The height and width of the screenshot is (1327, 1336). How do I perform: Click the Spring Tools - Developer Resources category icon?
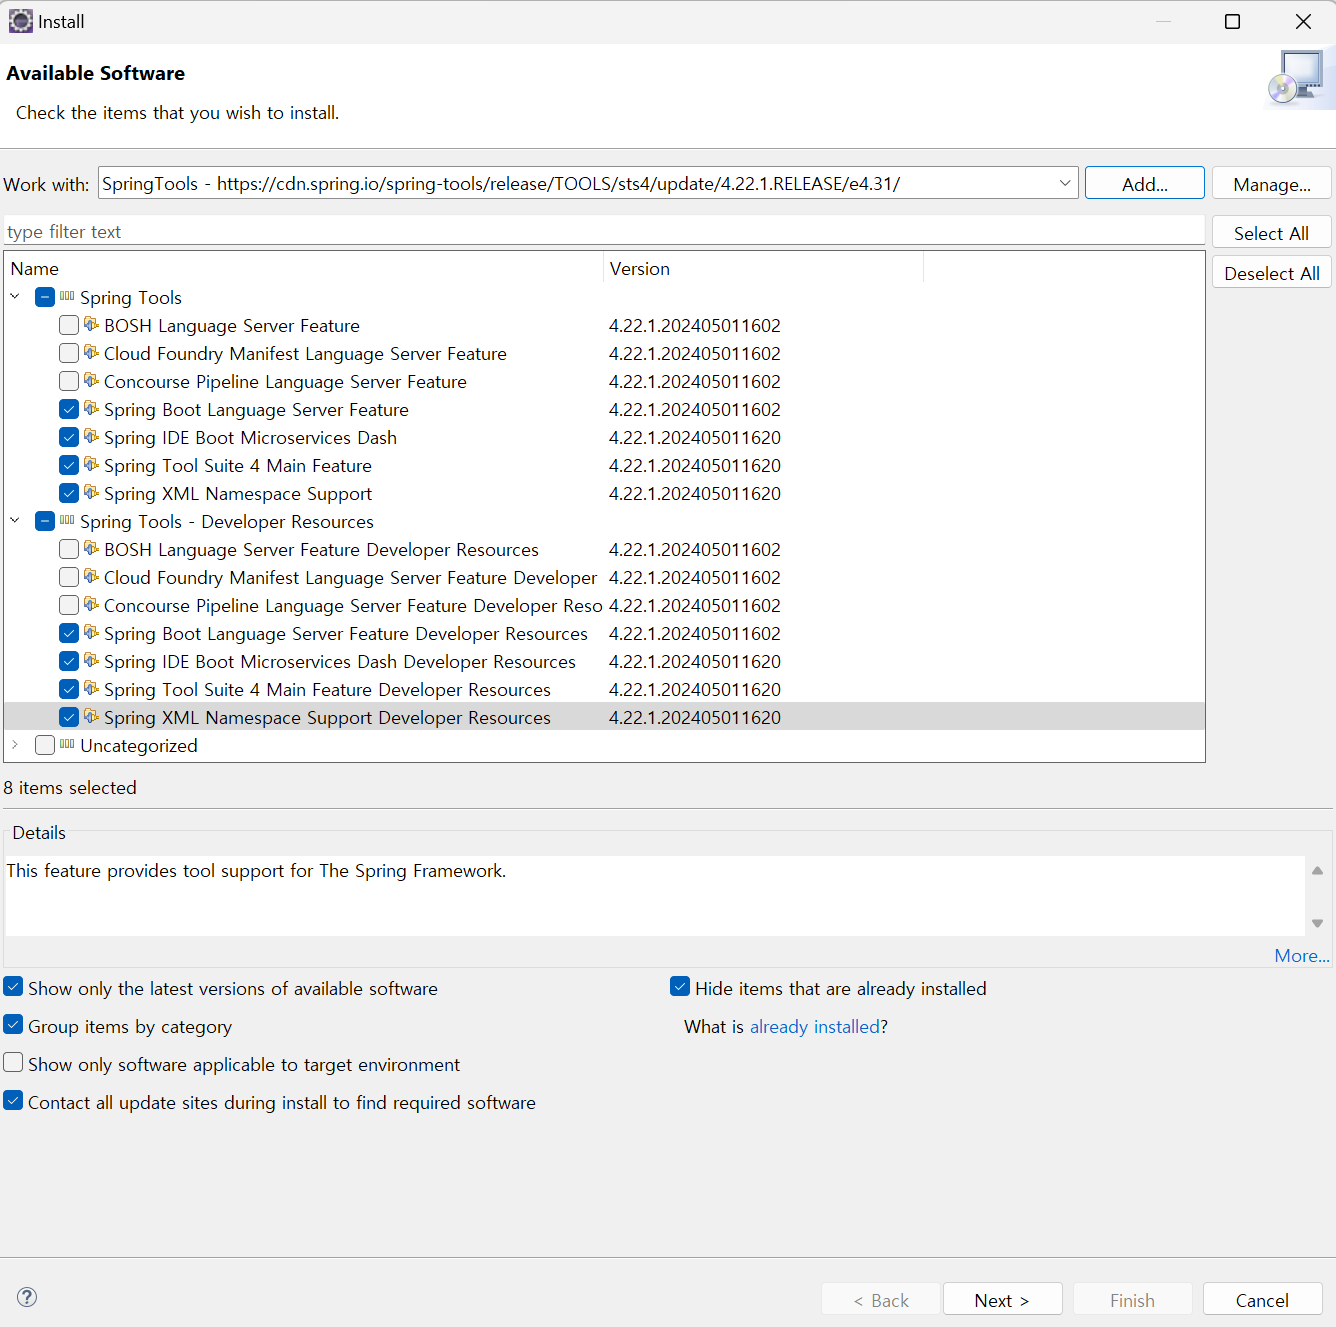click(x=67, y=521)
